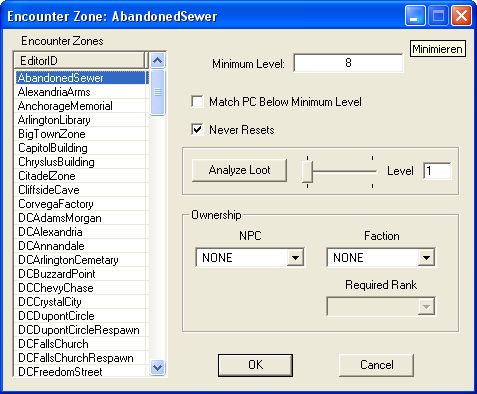Select the DCFallsChurch zone
477x394 pixels.
point(81,344)
